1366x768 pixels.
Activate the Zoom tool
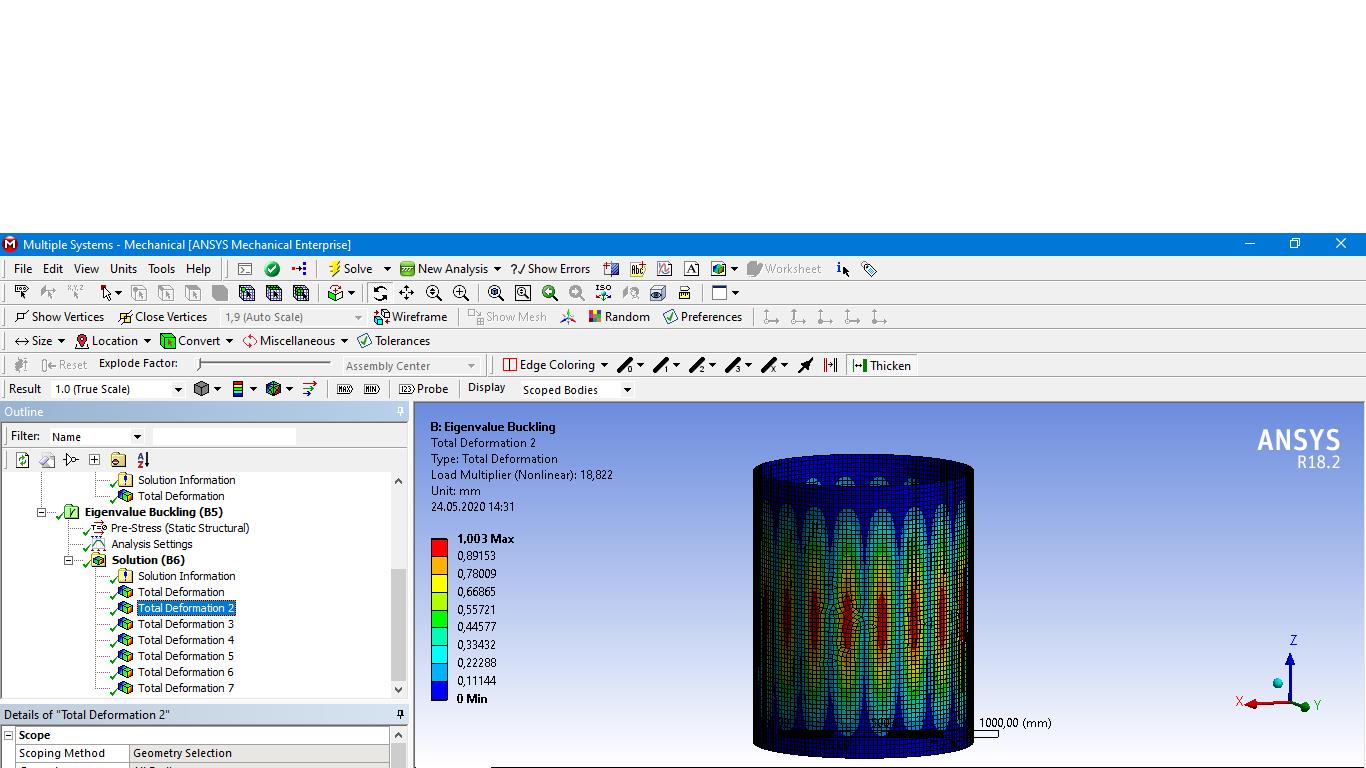434,293
